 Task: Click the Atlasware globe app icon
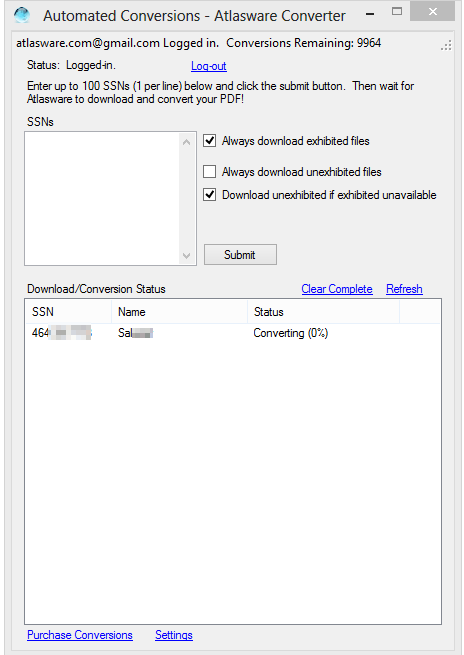pyautogui.click(x=22, y=15)
